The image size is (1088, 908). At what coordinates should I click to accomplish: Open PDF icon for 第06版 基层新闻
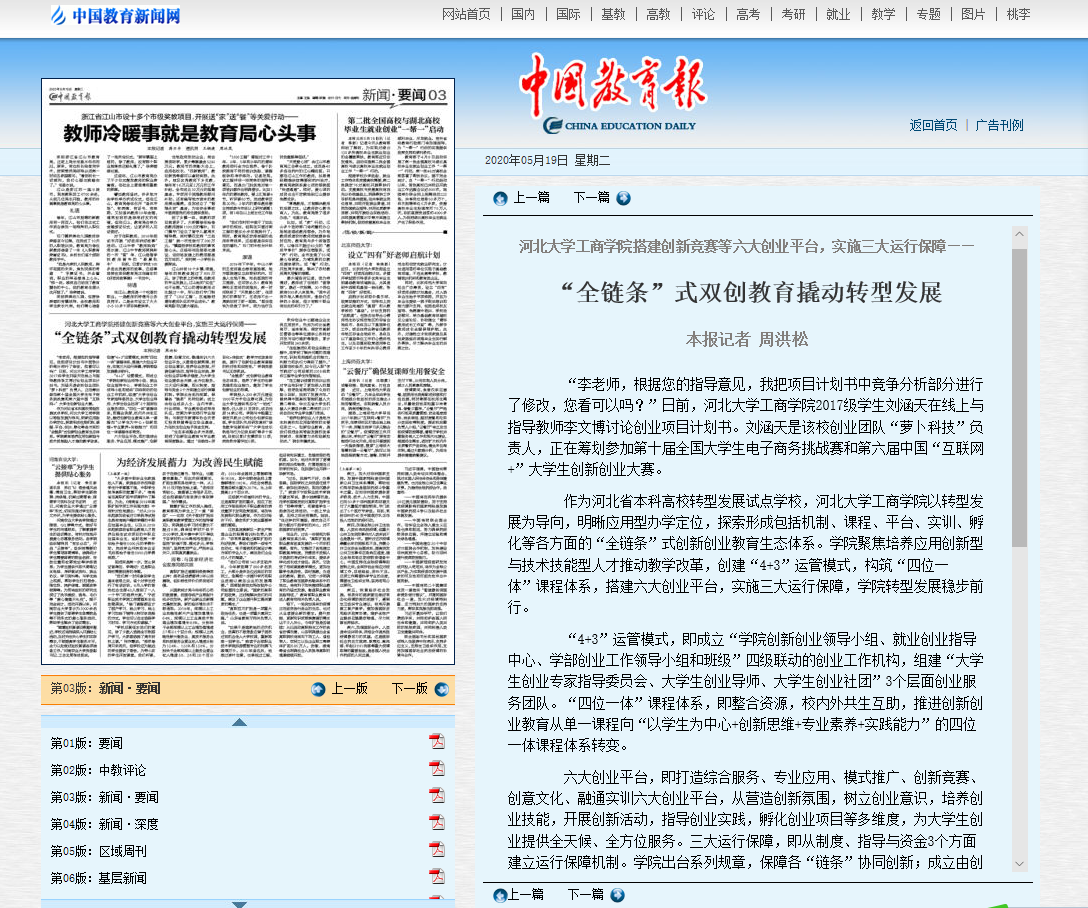click(436, 877)
